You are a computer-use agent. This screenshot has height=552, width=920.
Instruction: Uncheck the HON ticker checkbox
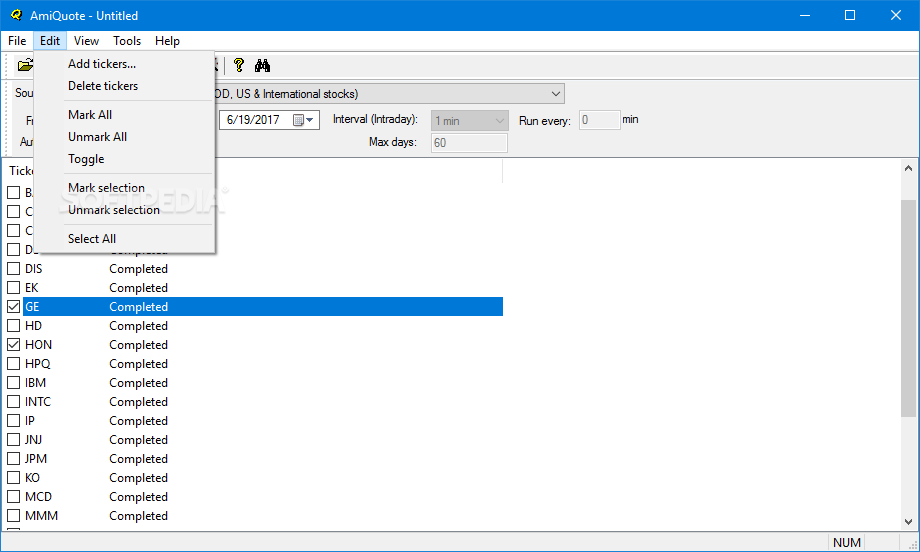pyautogui.click(x=13, y=344)
